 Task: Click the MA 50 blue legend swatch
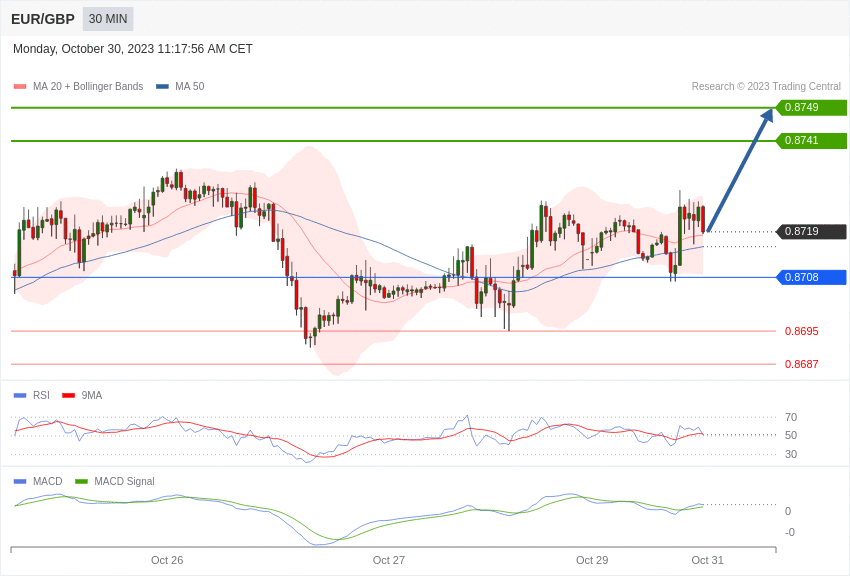click(x=162, y=87)
